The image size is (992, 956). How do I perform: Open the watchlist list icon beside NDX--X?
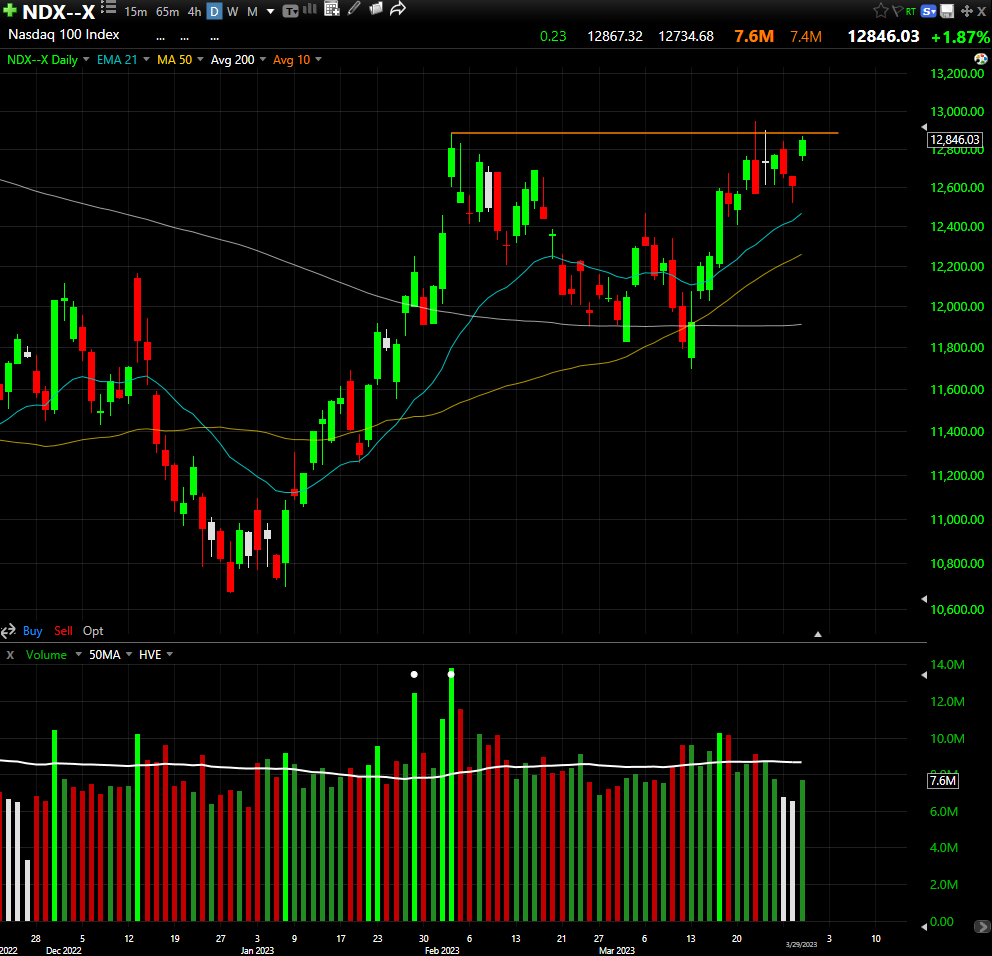coord(108,8)
